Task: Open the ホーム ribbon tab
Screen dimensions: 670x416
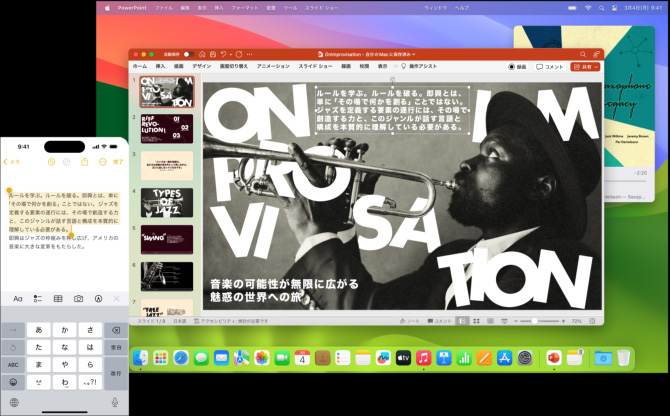Action: point(140,66)
